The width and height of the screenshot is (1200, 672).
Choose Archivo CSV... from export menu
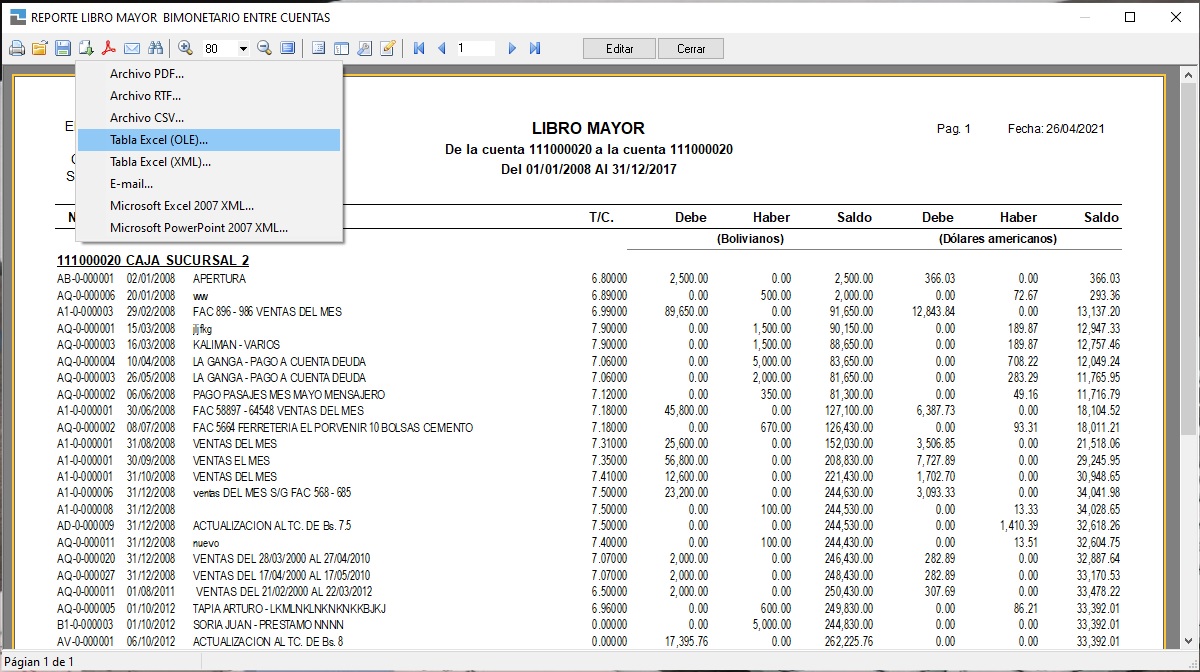(x=209, y=118)
